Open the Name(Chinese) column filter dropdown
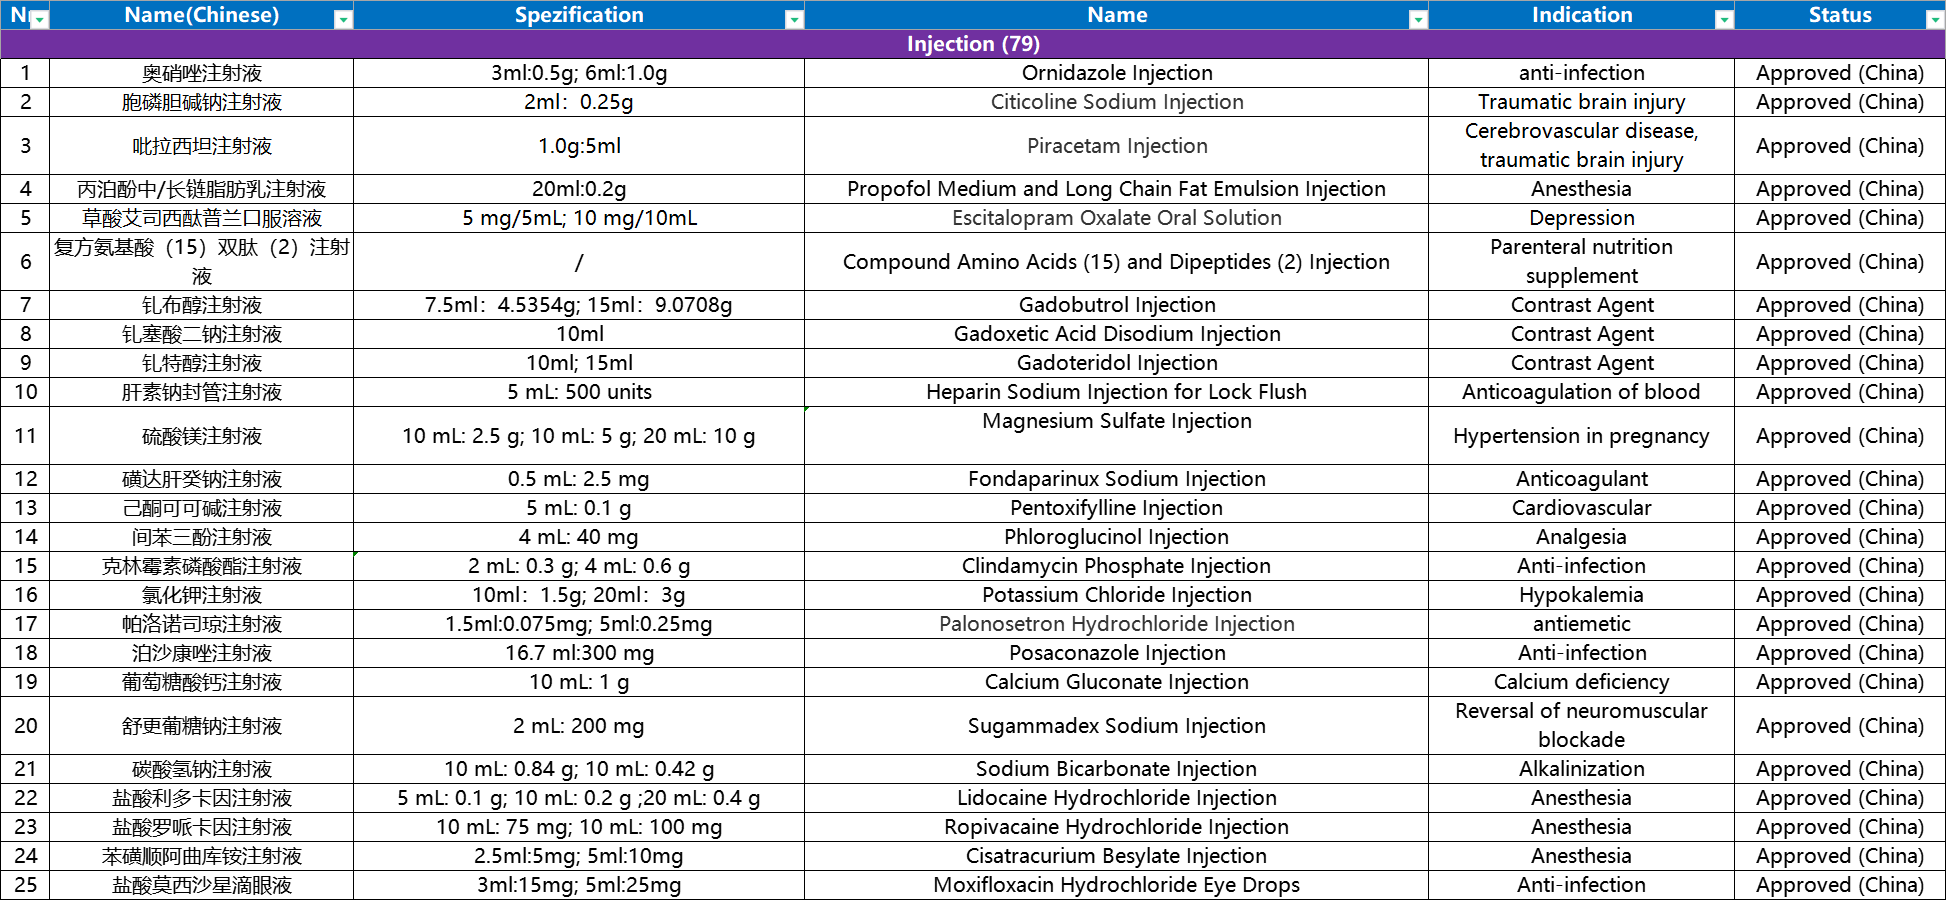Image resolution: width=1946 pixels, height=900 pixels. click(x=342, y=20)
